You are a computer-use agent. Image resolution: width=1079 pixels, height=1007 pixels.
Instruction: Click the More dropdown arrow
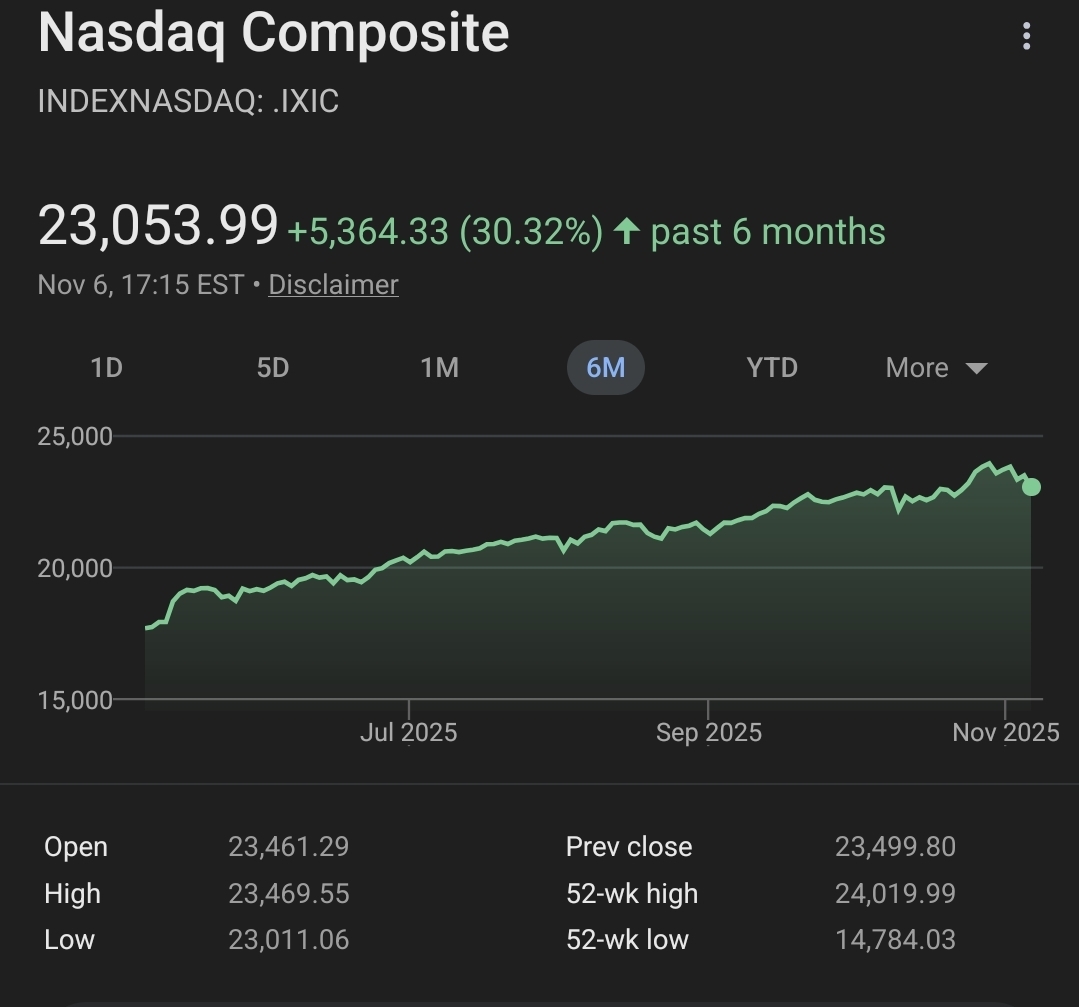tap(977, 368)
